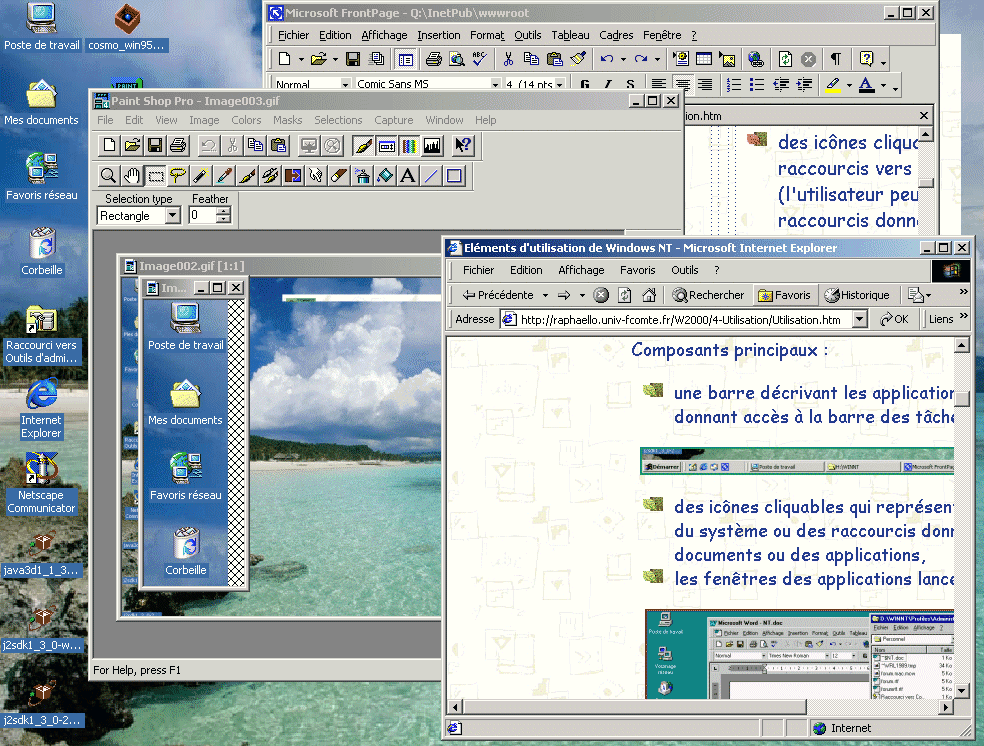This screenshot has width=984, height=746.
Task: Choose the Flood Fill bucket tool
Action: [x=385, y=177]
